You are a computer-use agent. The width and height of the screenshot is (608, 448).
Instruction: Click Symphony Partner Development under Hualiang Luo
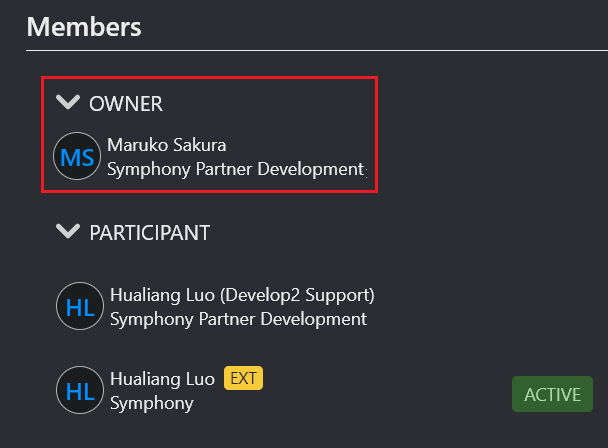tap(238, 320)
